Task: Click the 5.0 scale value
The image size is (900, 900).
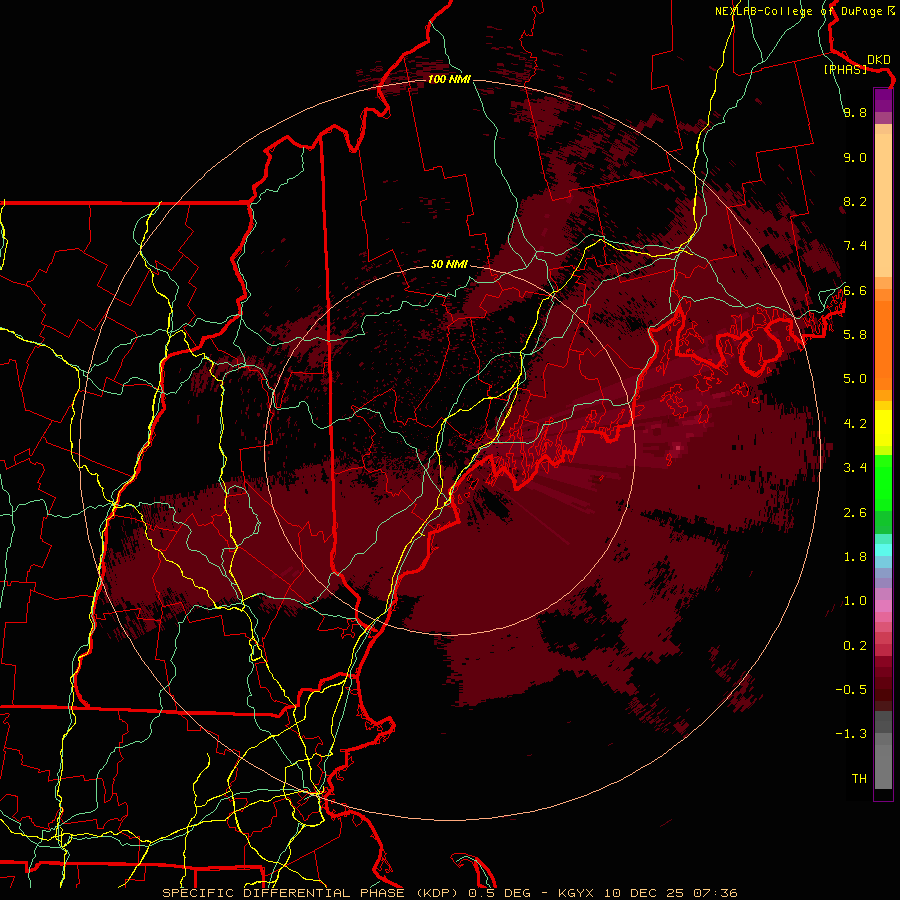Action: click(x=855, y=379)
